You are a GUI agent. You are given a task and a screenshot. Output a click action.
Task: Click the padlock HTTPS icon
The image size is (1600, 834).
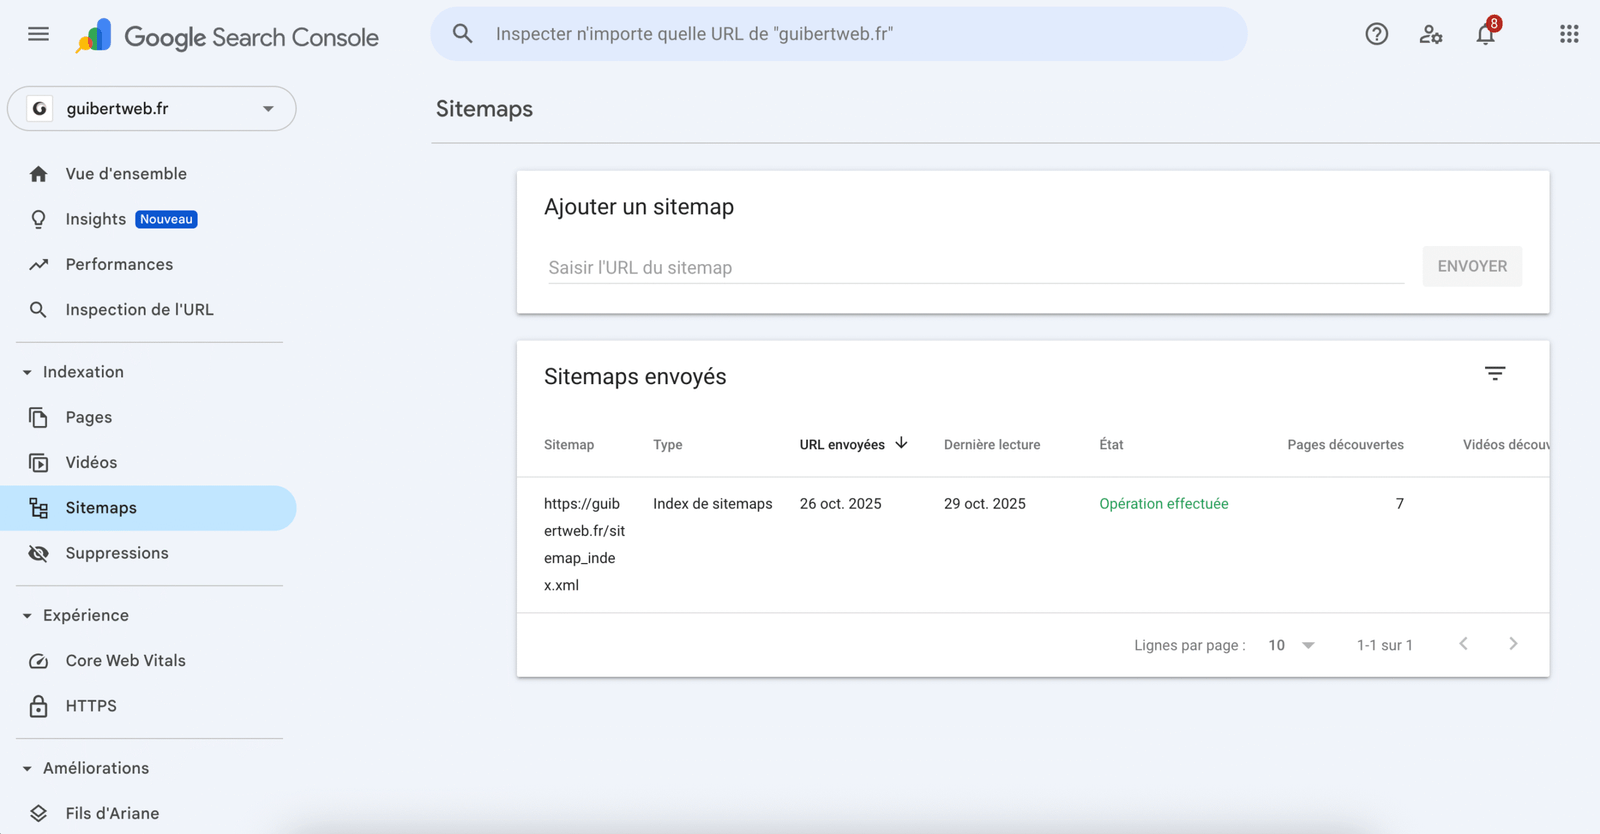tap(38, 706)
